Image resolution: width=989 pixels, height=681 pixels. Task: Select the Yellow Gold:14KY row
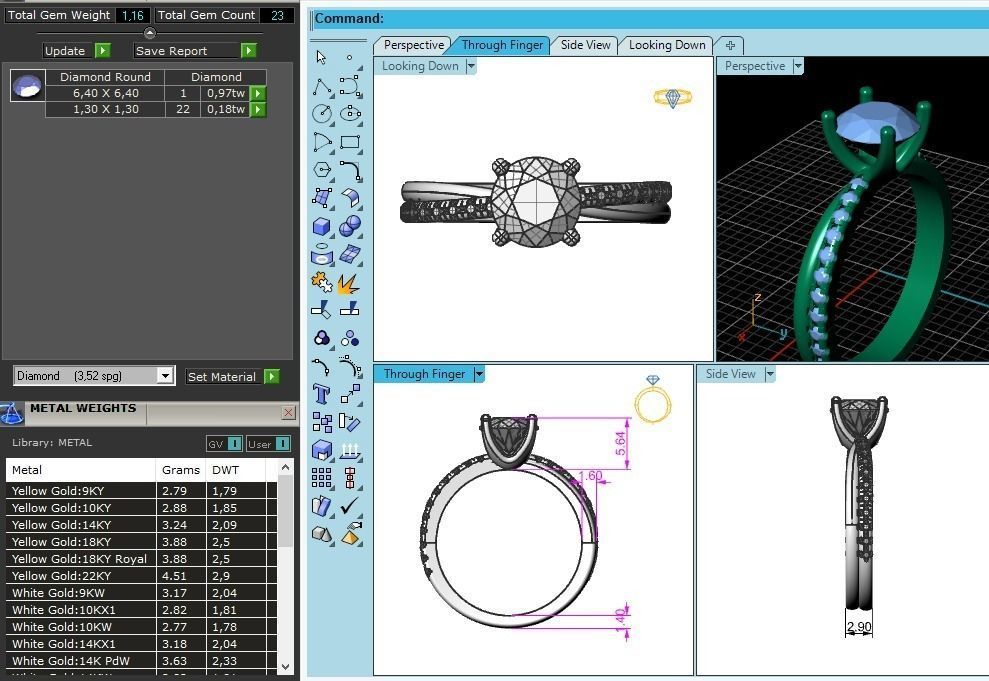(141, 525)
